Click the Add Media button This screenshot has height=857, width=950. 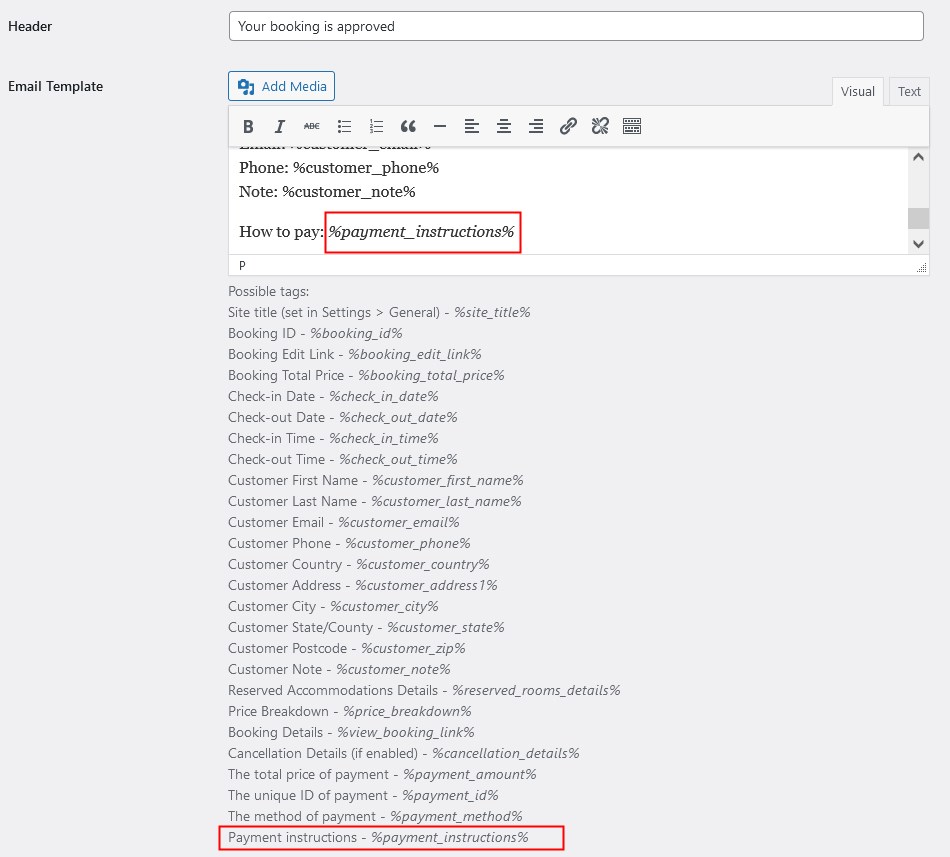click(x=281, y=86)
